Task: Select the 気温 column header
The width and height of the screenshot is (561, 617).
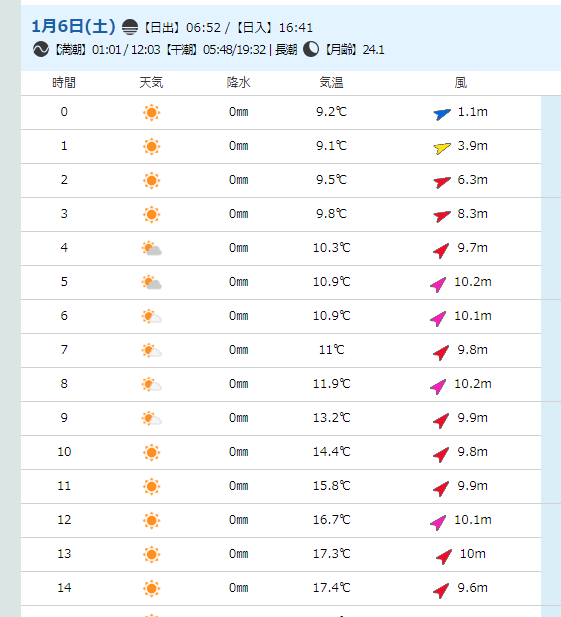Action: (331, 83)
